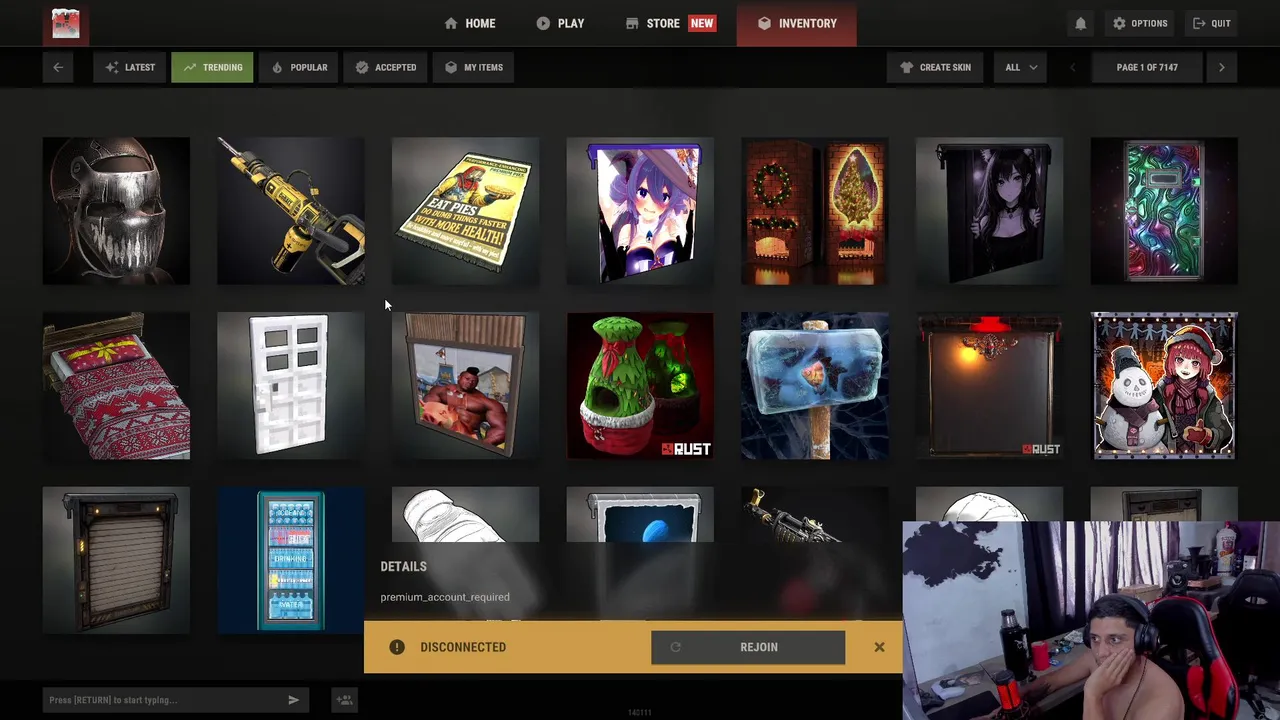Switch to the Popular tab
The height and width of the screenshot is (720, 1280).
(x=299, y=67)
